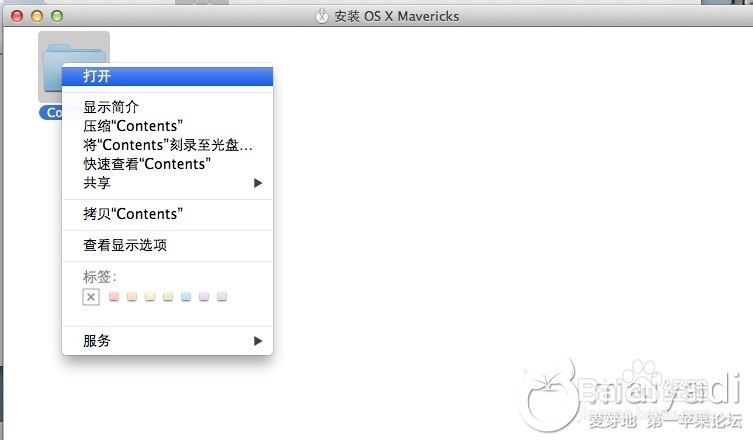Click the green zoom window button
The width and height of the screenshot is (753, 440).
tap(56, 16)
